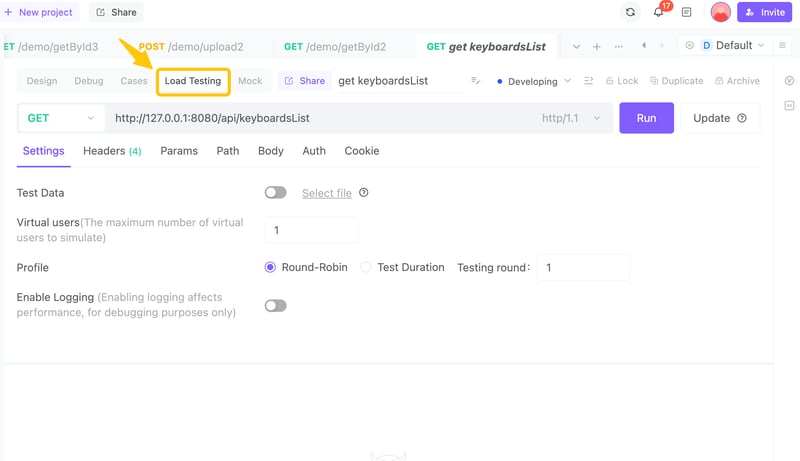Enable the Test Data toggle
This screenshot has width=800, height=461.
click(x=275, y=193)
